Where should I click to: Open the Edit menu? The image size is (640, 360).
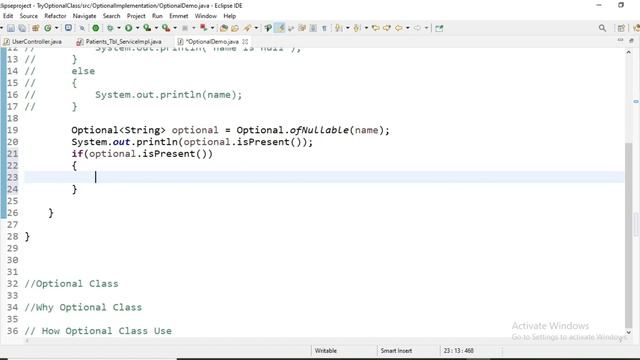pos(8,16)
